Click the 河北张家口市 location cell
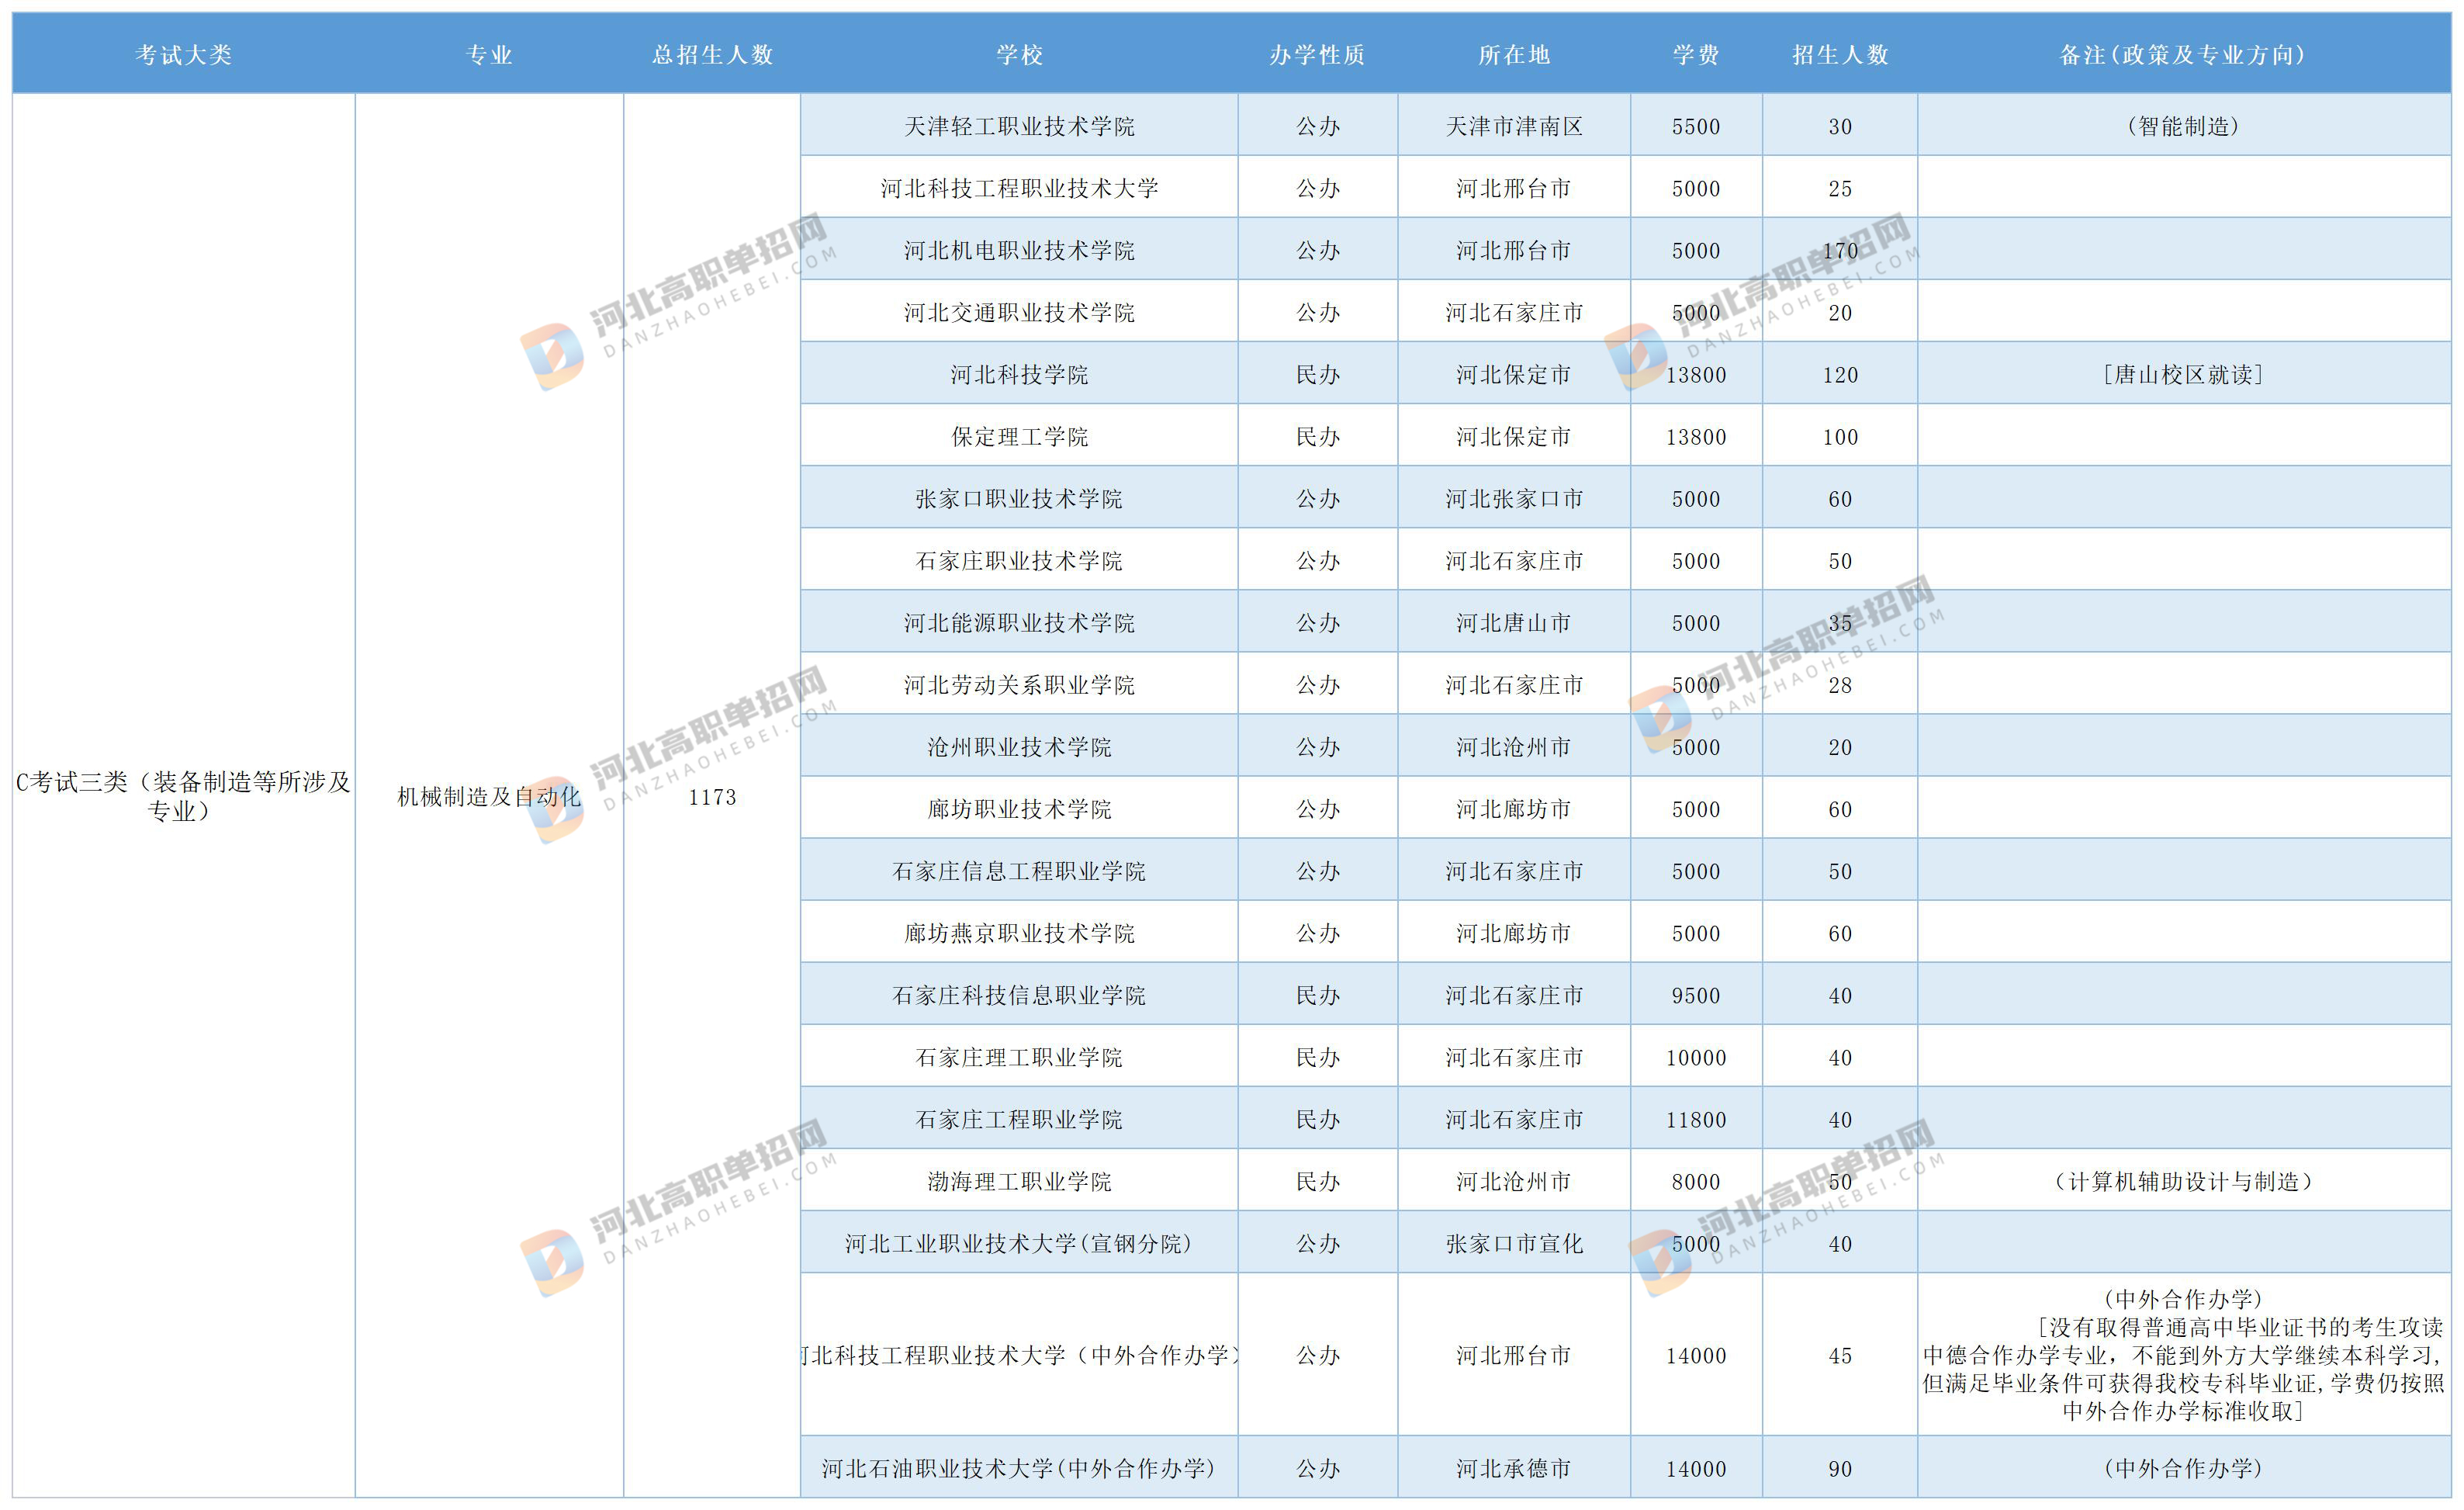 pos(1514,498)
